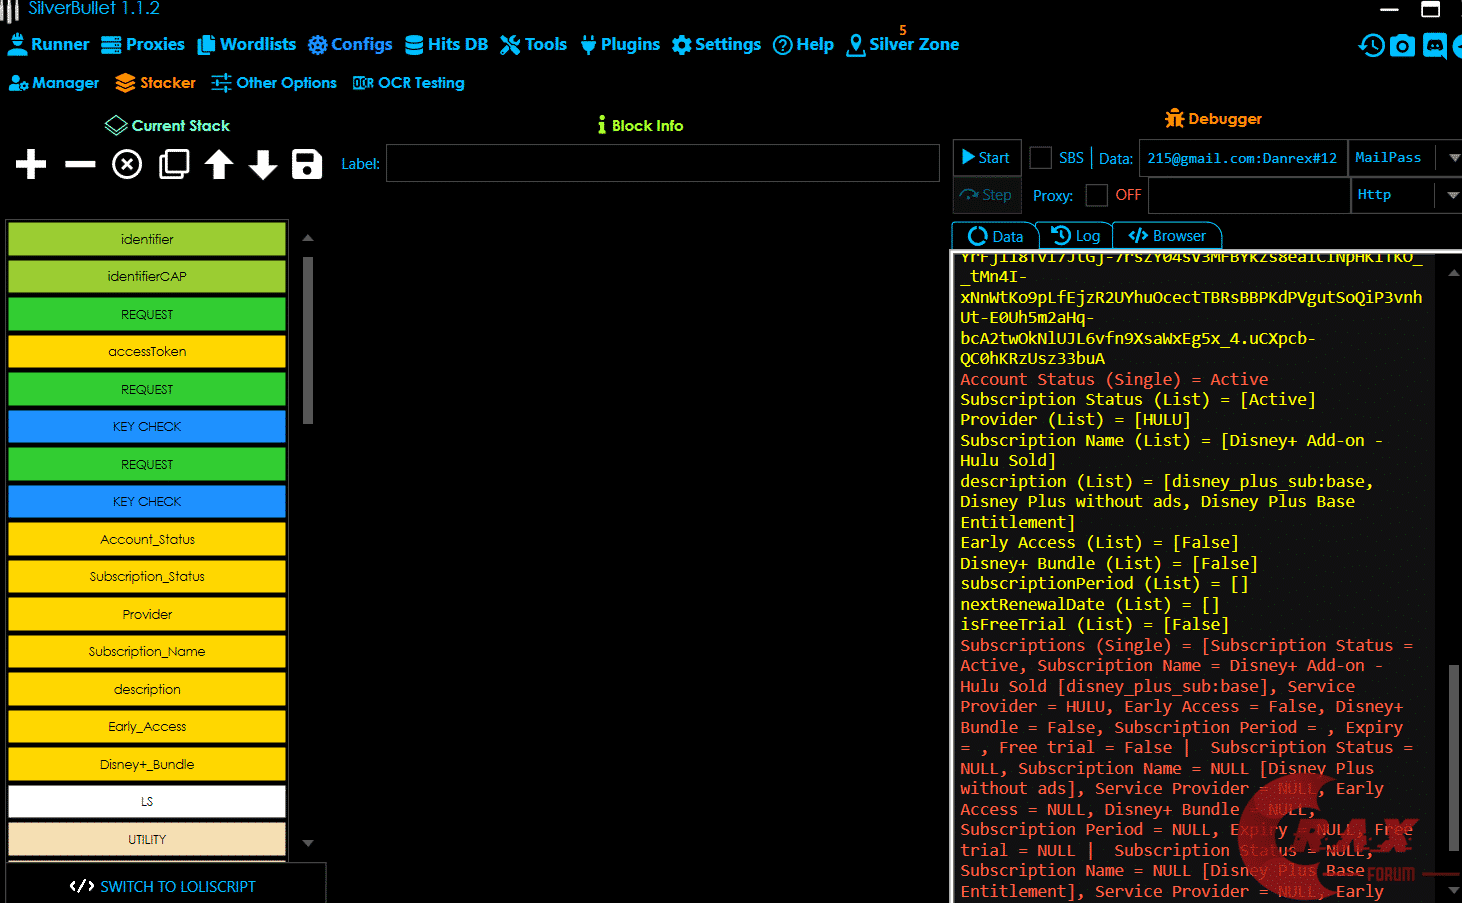Select the REQUEST block just below accessToken
1462x903 pixels.
tap(147, 389)
